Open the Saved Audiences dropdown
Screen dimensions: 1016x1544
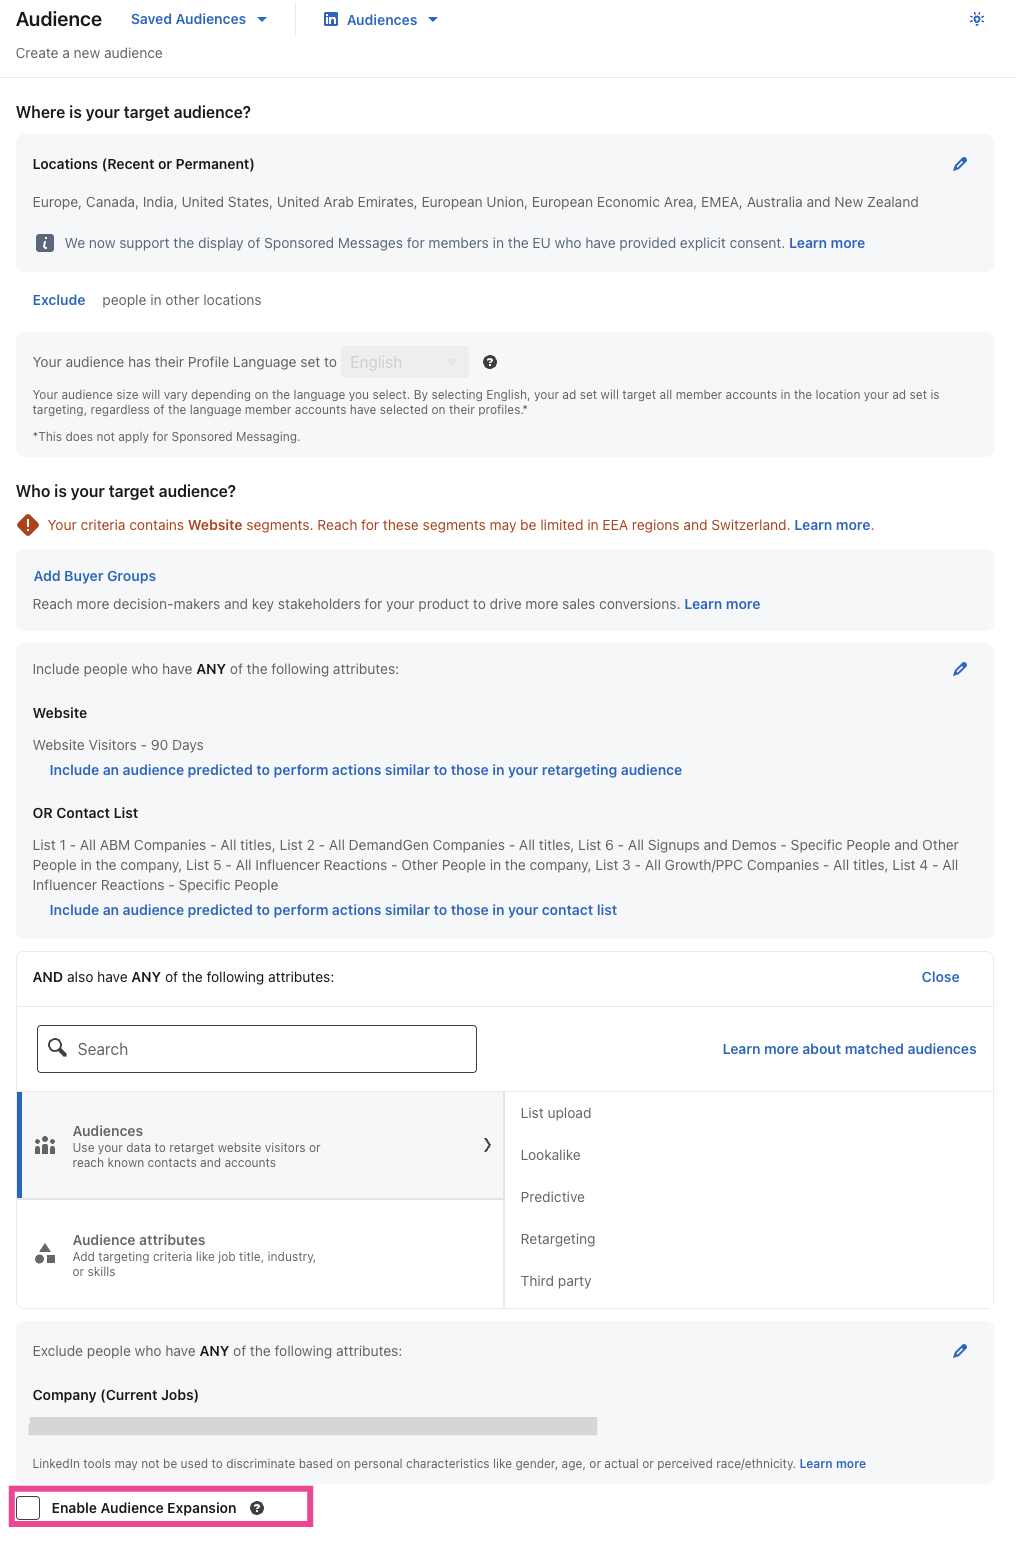tap(198, 19)
